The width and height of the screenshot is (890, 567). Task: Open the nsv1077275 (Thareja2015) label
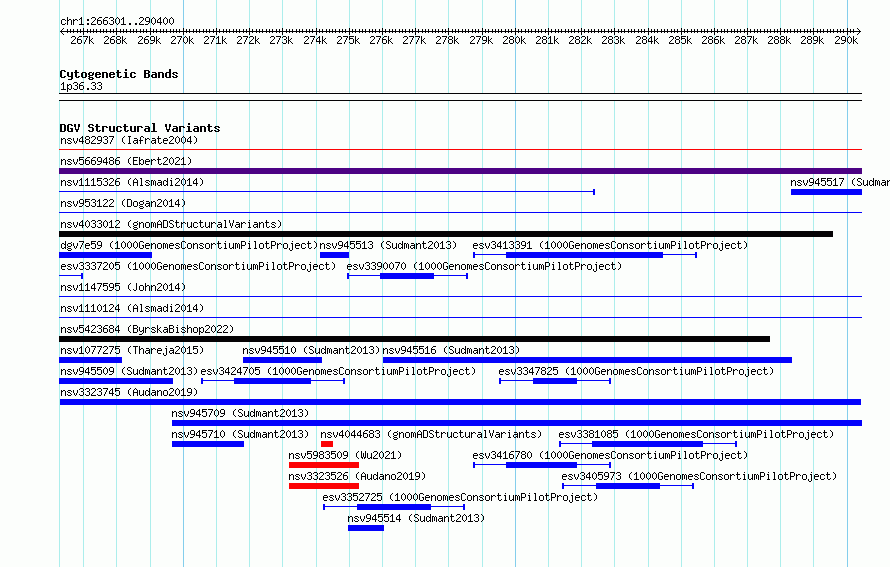132,350
